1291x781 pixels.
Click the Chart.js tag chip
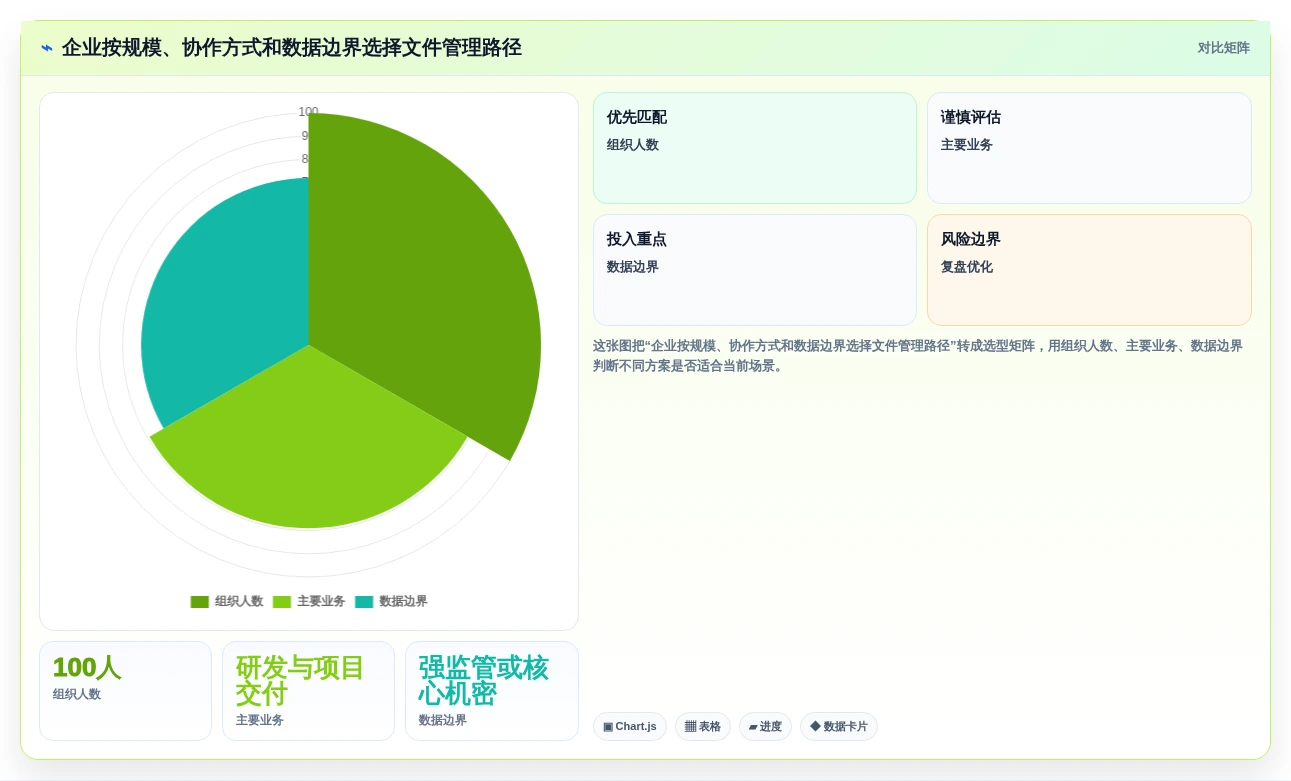[630, 727]
